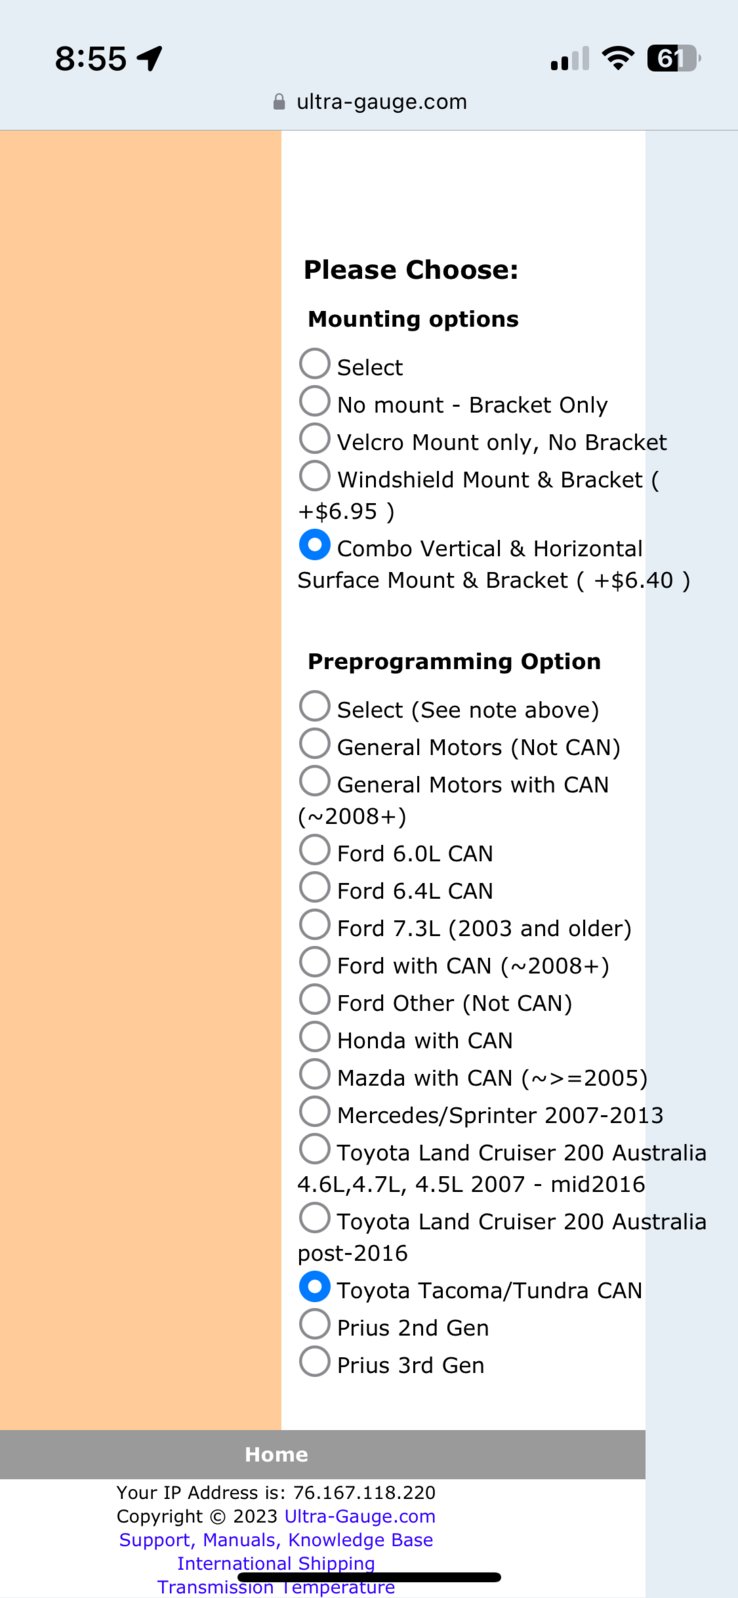Viewport: 738px width, 1598px height.
Task: Tap the battery indicator icon
Action: tap(674, 59)
